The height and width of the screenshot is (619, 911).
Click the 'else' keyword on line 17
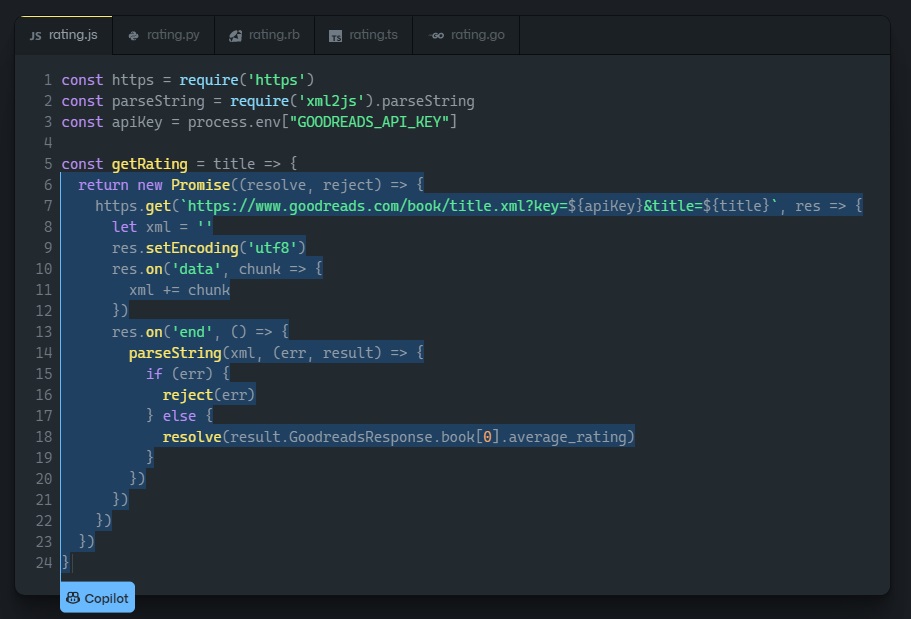(179, 416)
